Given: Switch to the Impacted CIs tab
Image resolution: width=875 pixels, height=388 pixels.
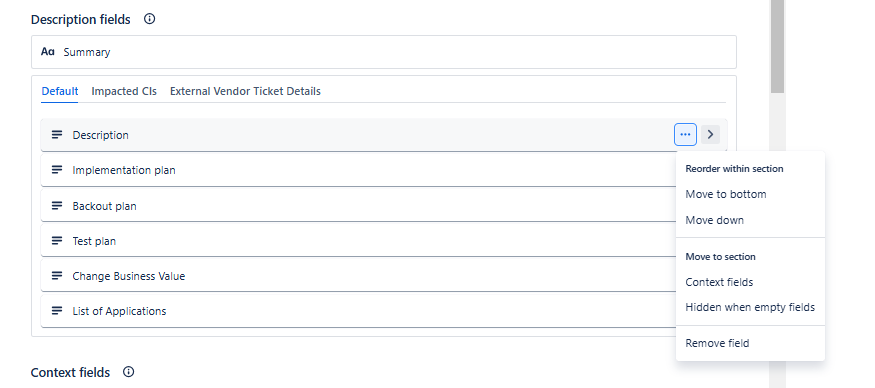Looking at the screenshot, I should point(124,91).
